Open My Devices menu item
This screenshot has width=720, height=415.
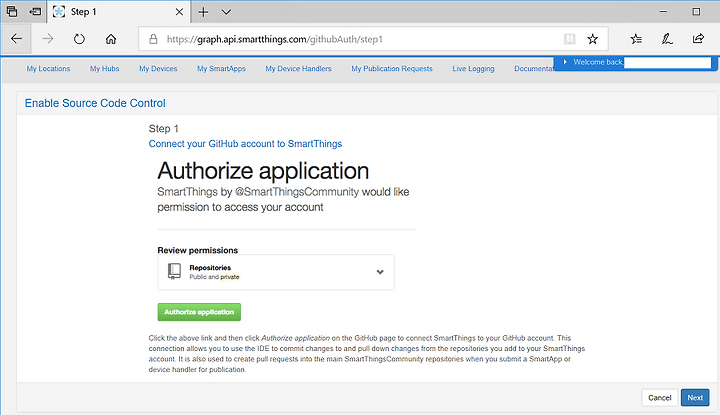pyautogui.click(x=158, y=68)
